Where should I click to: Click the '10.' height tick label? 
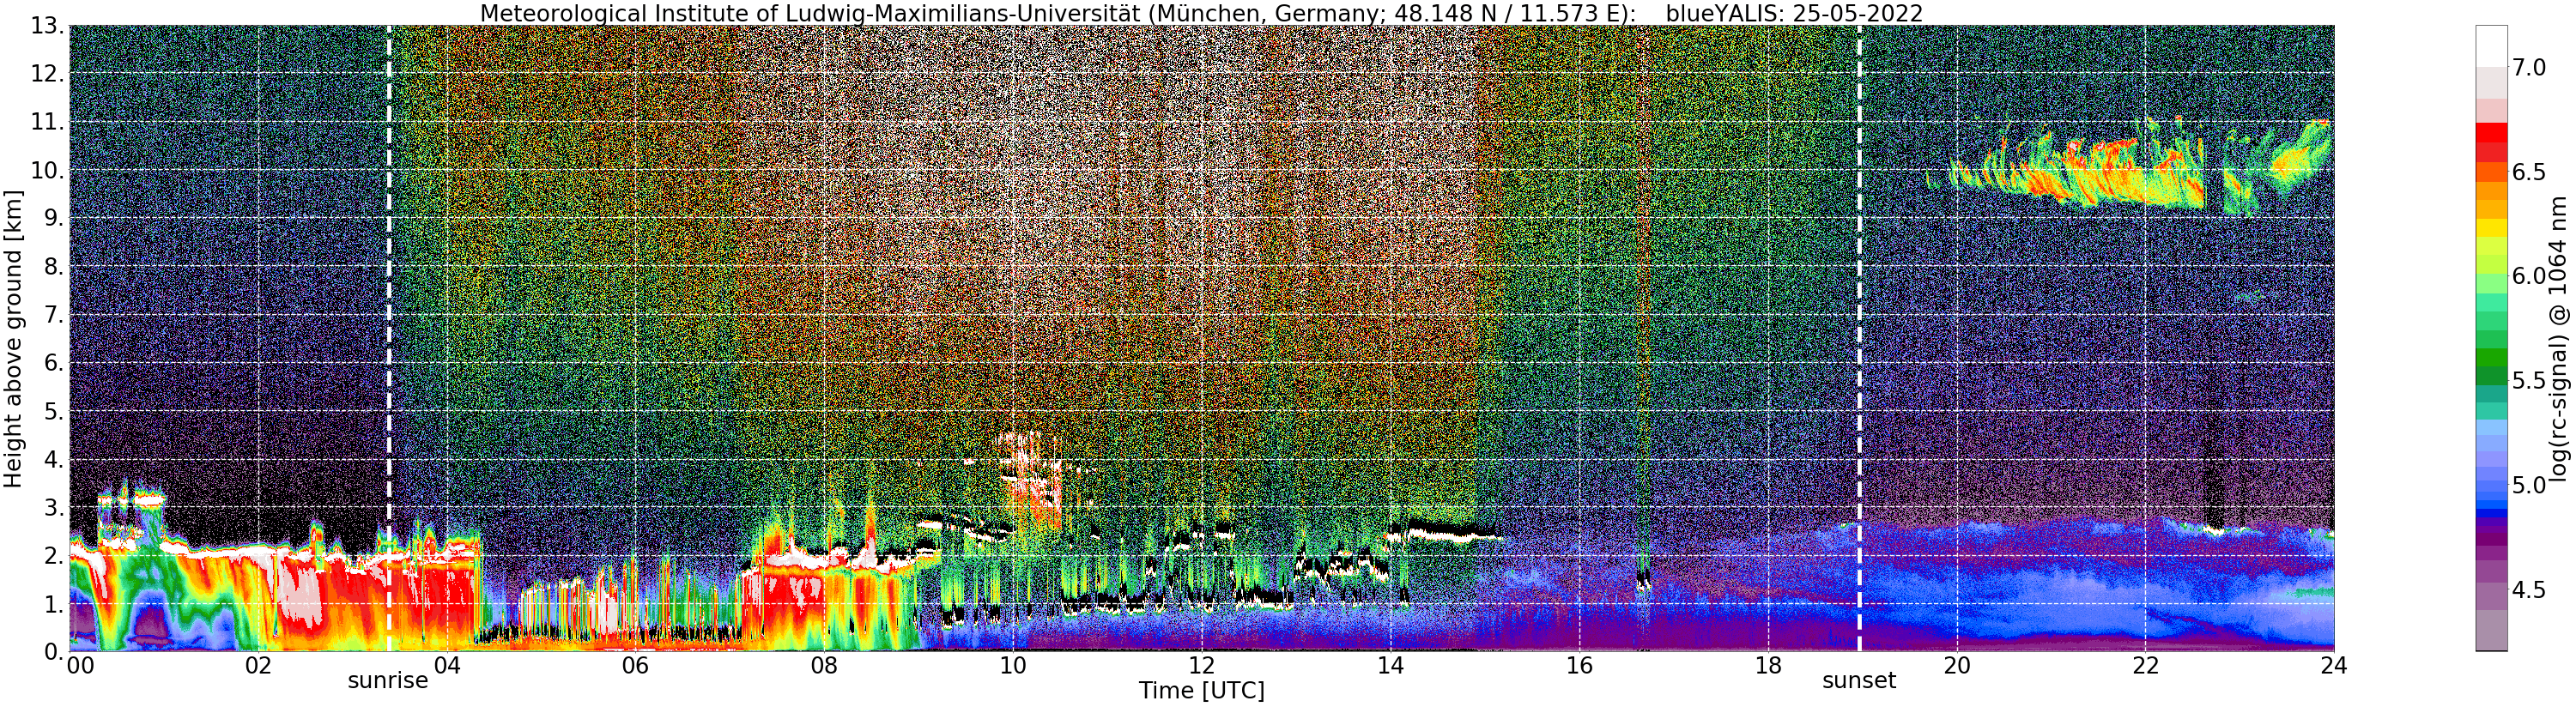click(47, 170)
